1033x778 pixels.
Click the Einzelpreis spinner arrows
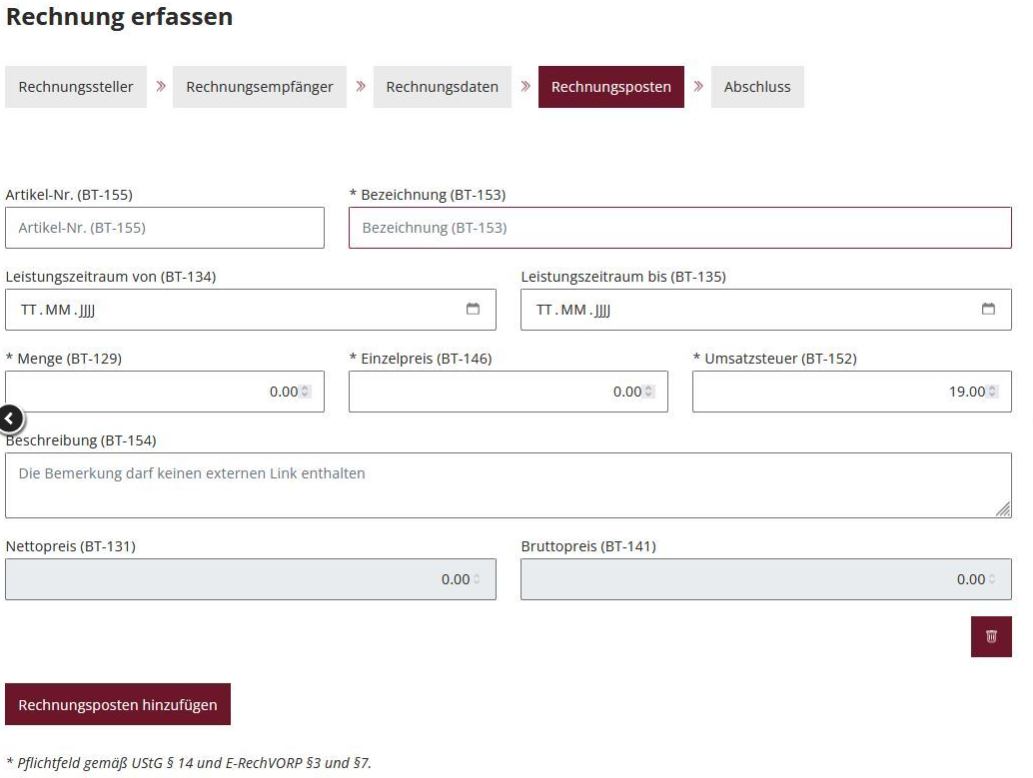[x=650, y=392]
